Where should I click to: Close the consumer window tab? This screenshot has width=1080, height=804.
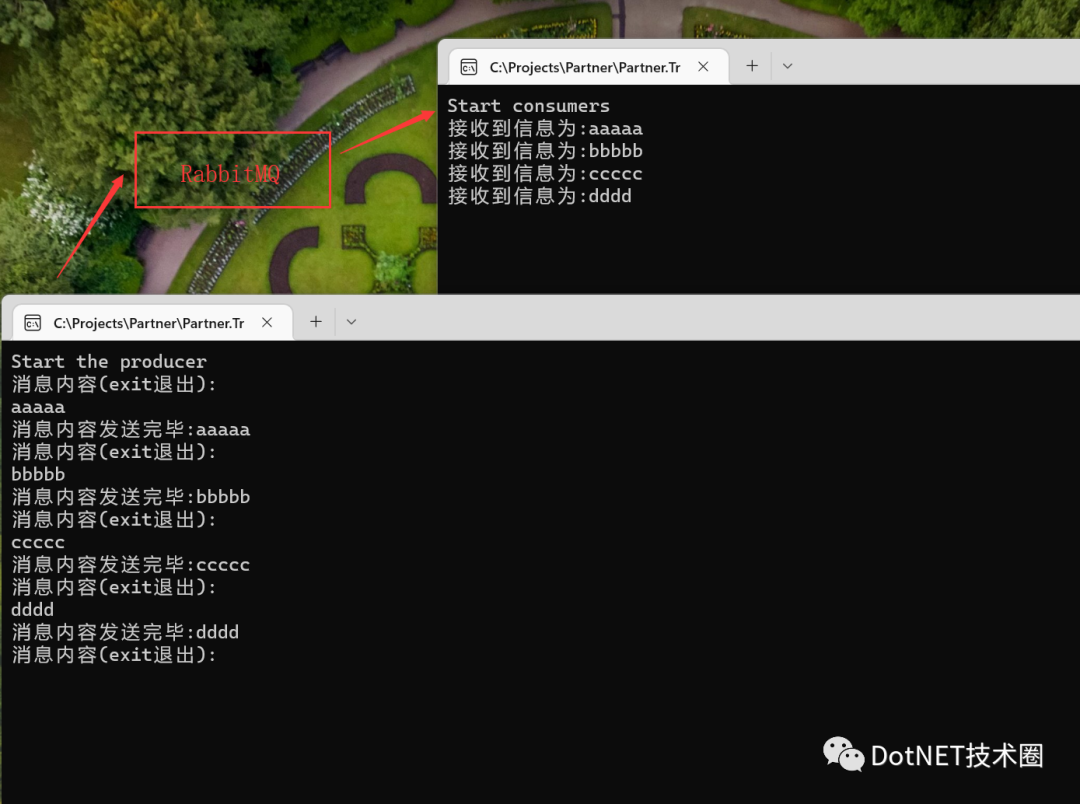pyautogui.click(x=703, y=66)
